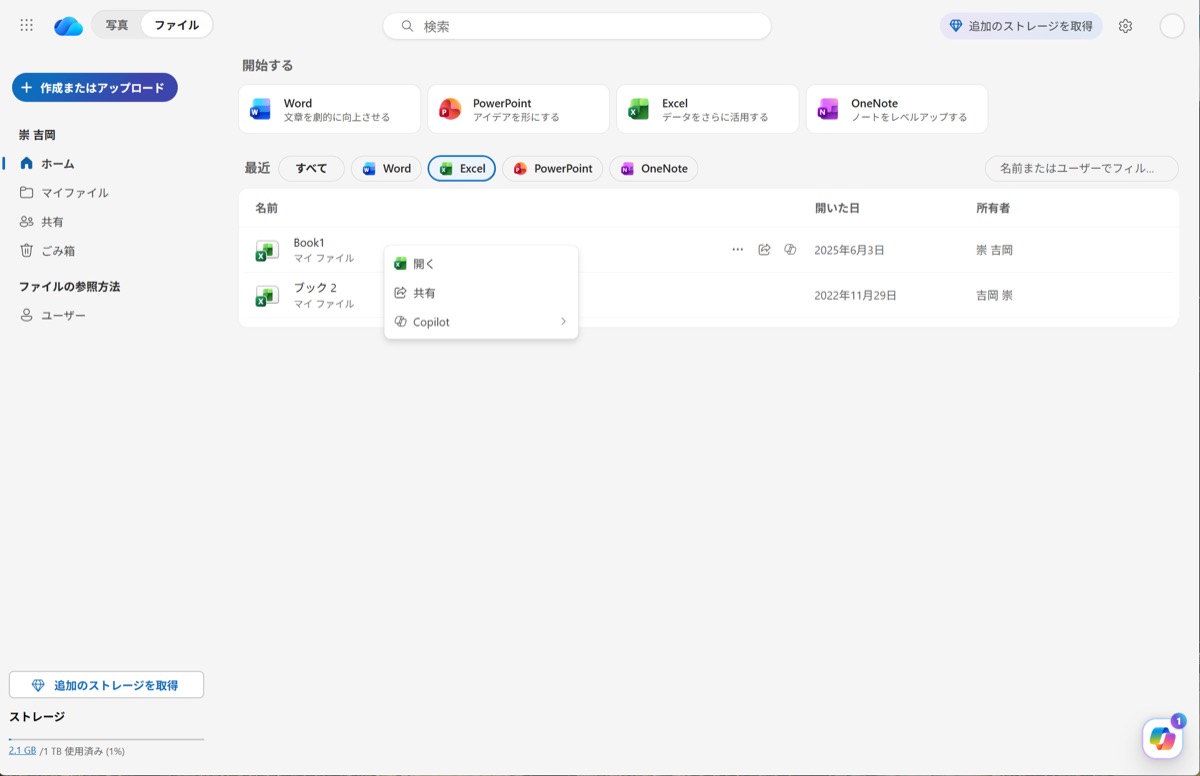The width and height of the screenshot is (1200, 776).
Task: Click the OneDrive cloud logo
Action: tap(68, 26)
